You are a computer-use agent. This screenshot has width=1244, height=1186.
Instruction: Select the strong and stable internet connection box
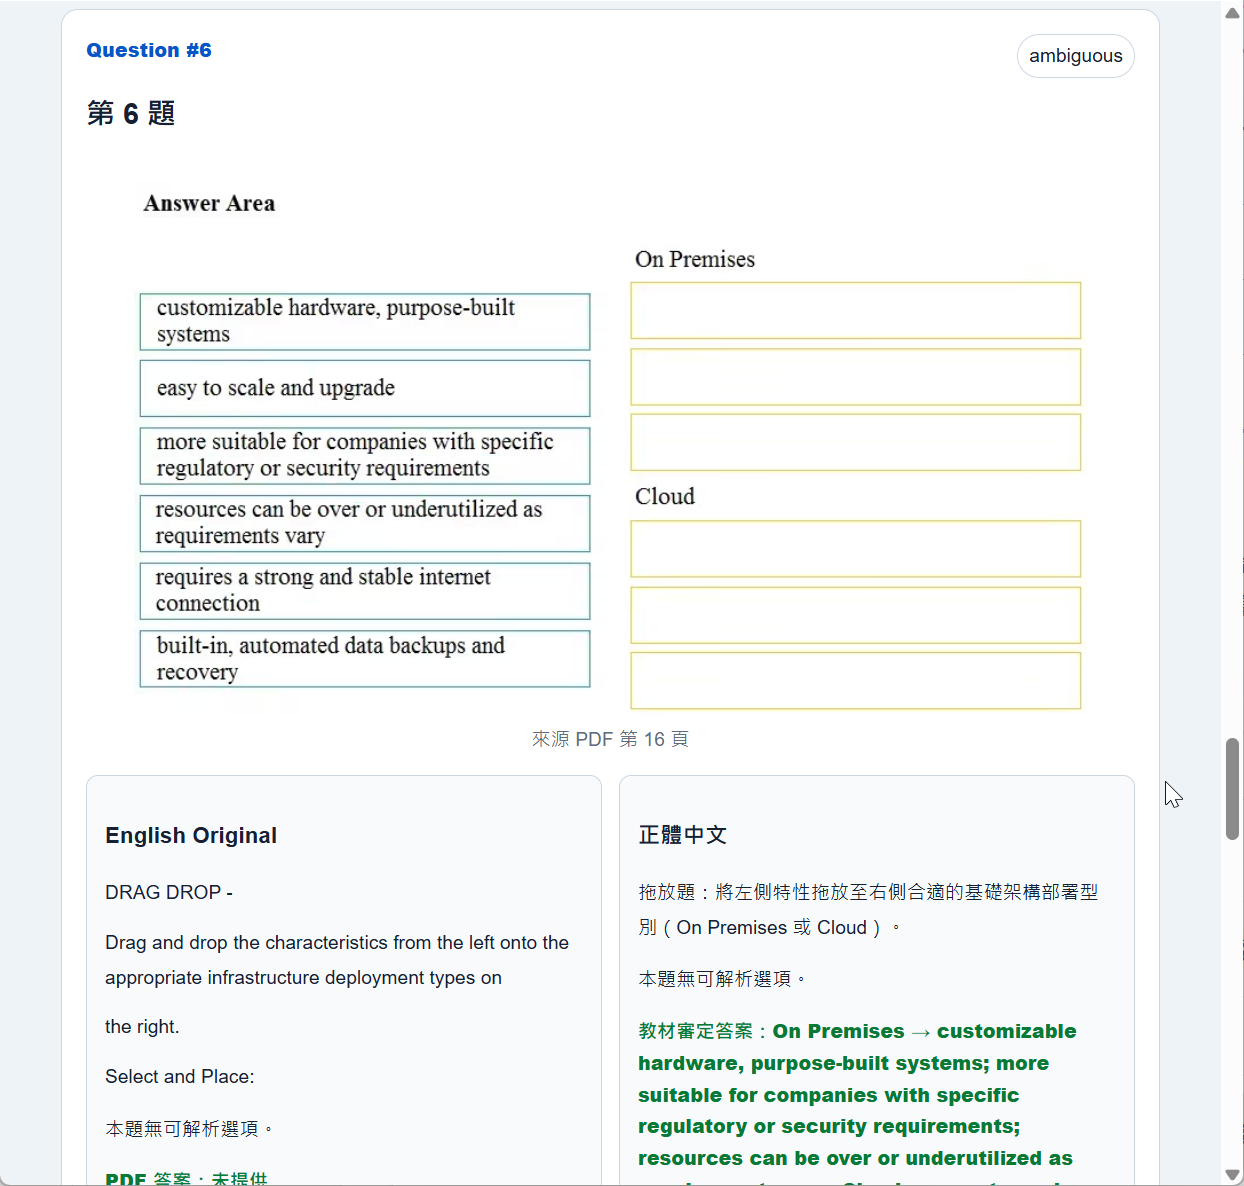(365, 590)
